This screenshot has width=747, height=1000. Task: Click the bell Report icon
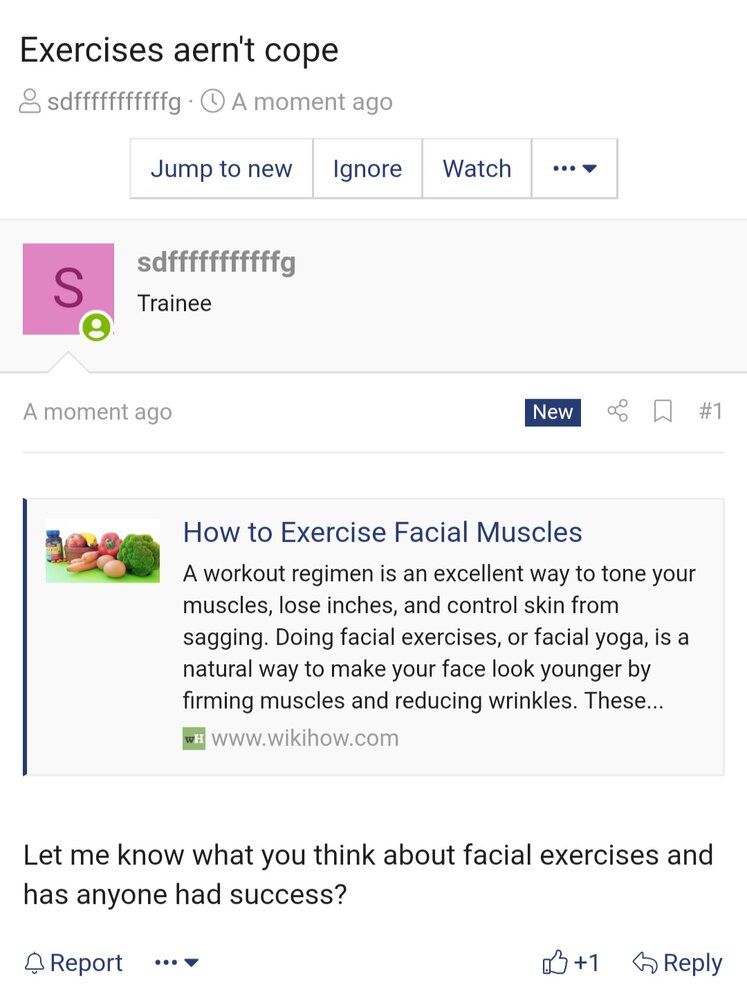pos(34,963)
